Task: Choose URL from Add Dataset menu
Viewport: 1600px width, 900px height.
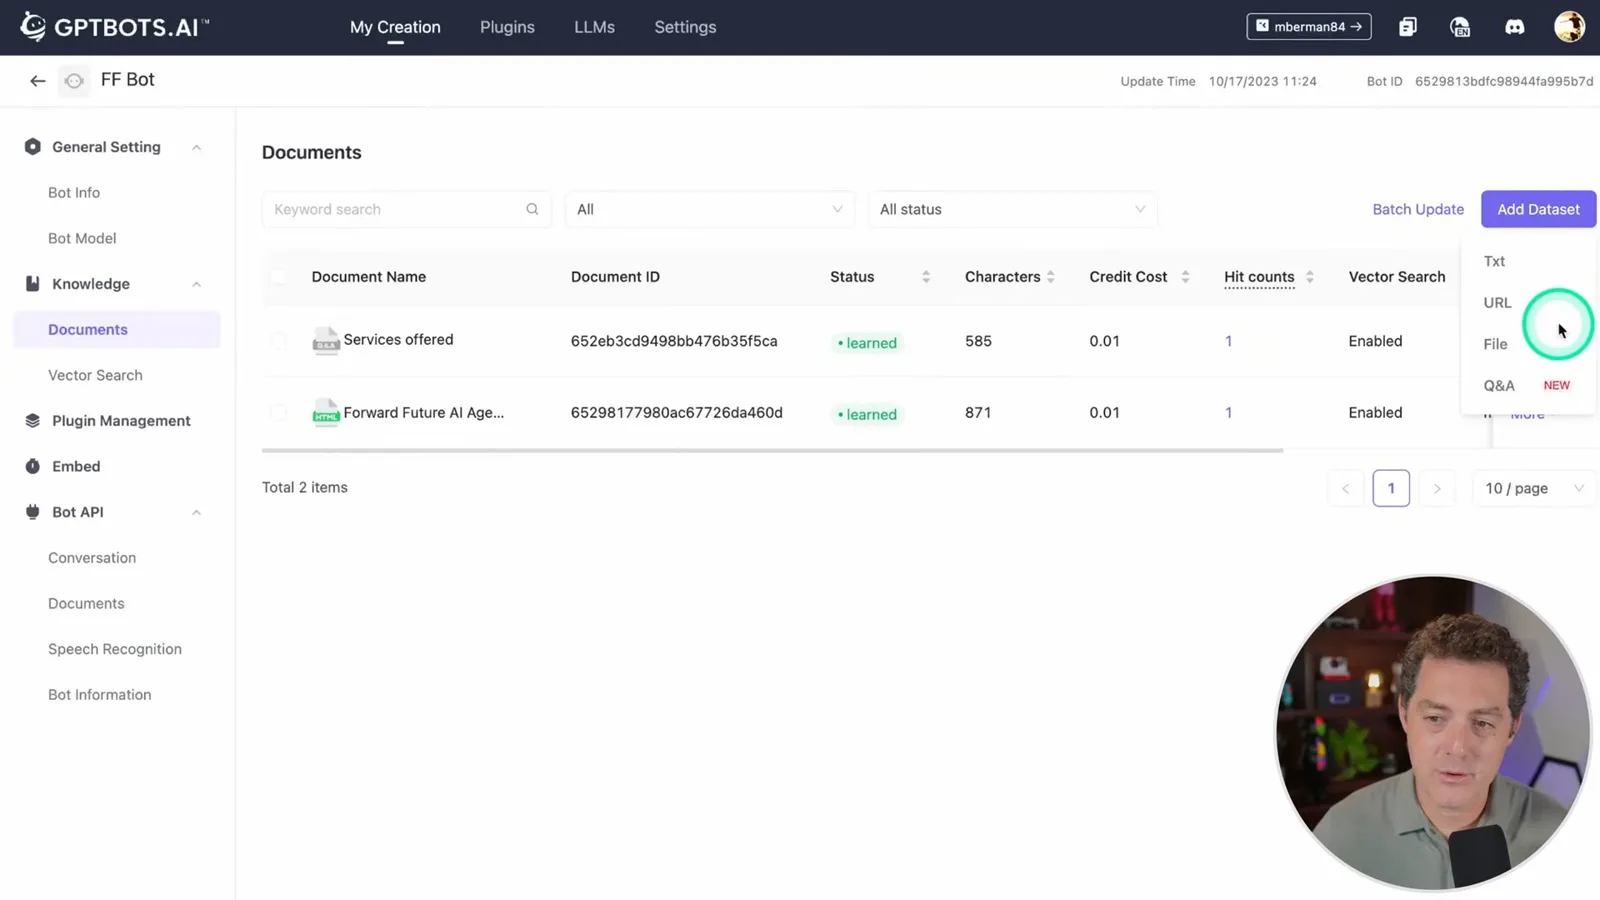Action: click(1497, 302)
